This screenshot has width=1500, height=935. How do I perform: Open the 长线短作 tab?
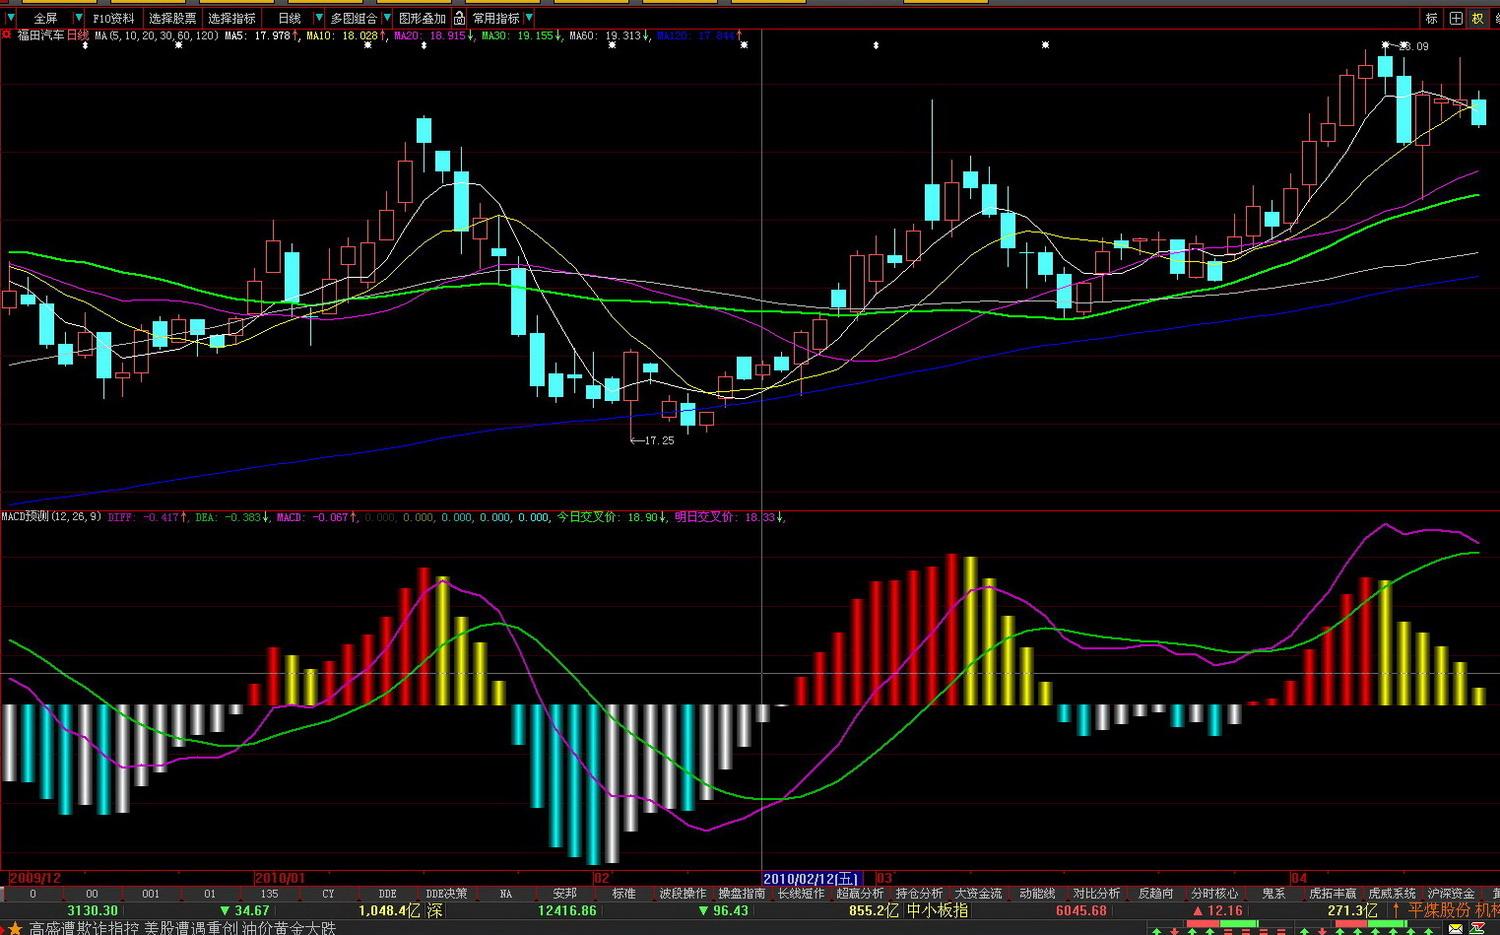coord(801,894)
